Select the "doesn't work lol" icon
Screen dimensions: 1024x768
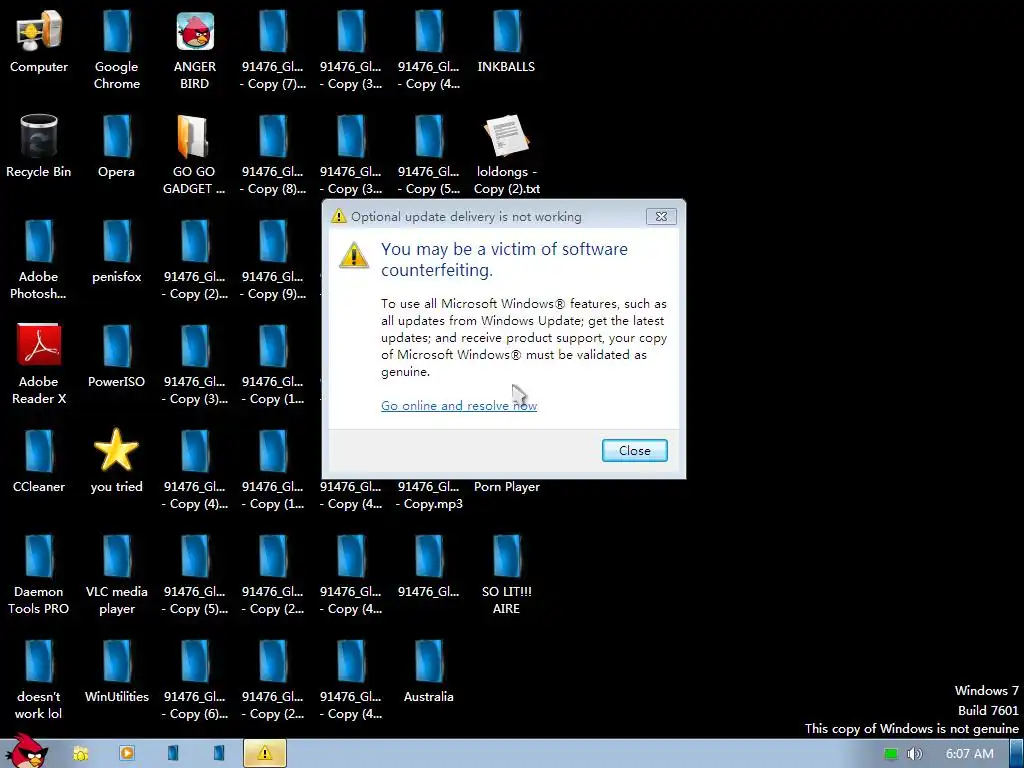(39, 680)
